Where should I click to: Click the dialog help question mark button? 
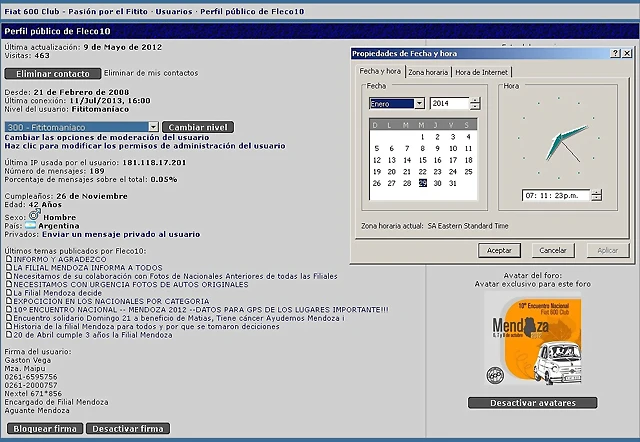[x=615, y=53]
